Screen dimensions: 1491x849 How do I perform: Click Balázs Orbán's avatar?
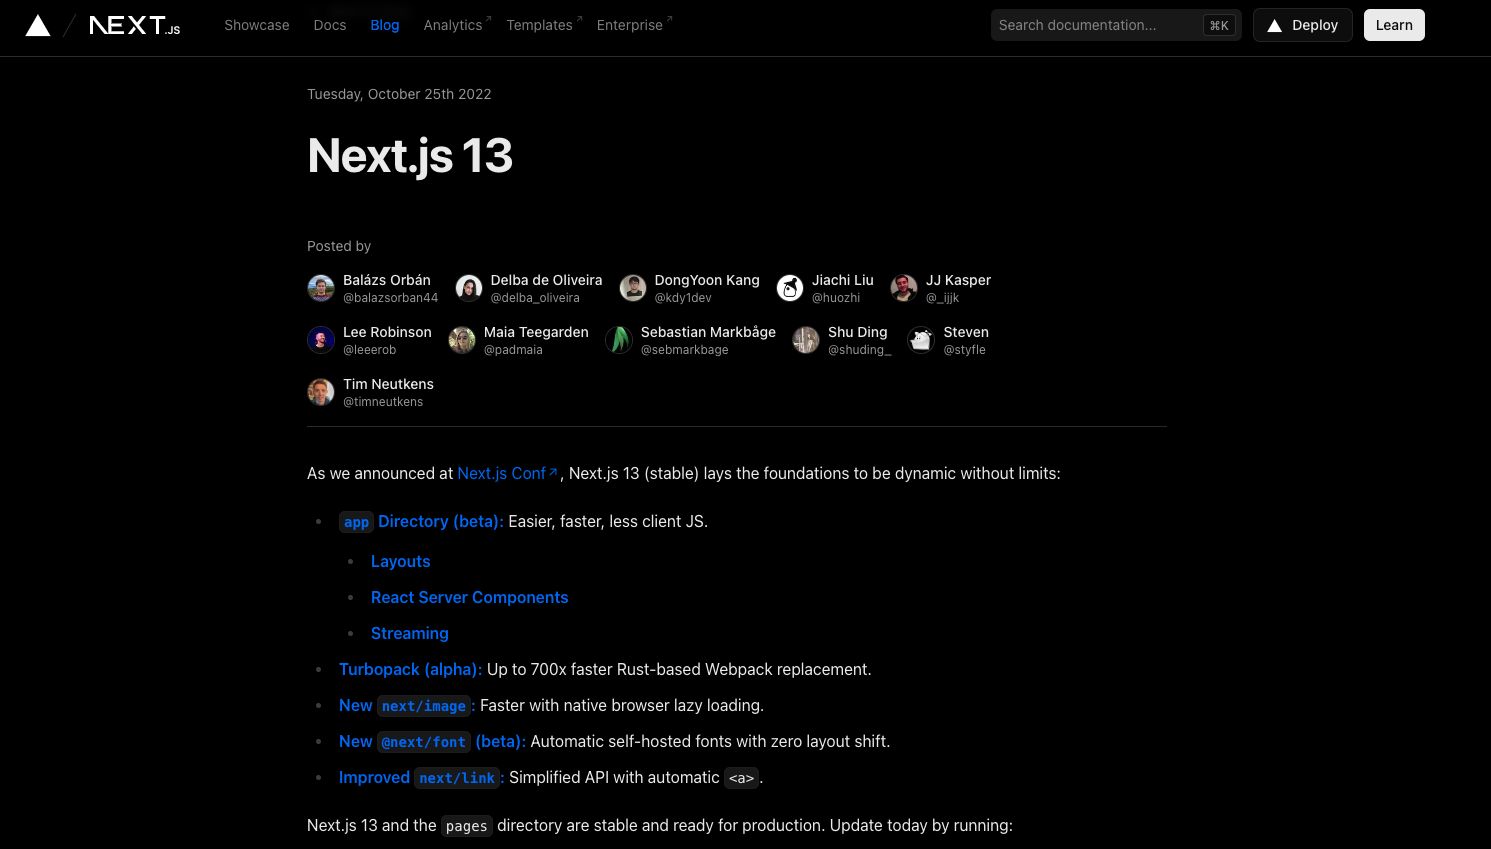pyautogui.click(x=321, y=288)
